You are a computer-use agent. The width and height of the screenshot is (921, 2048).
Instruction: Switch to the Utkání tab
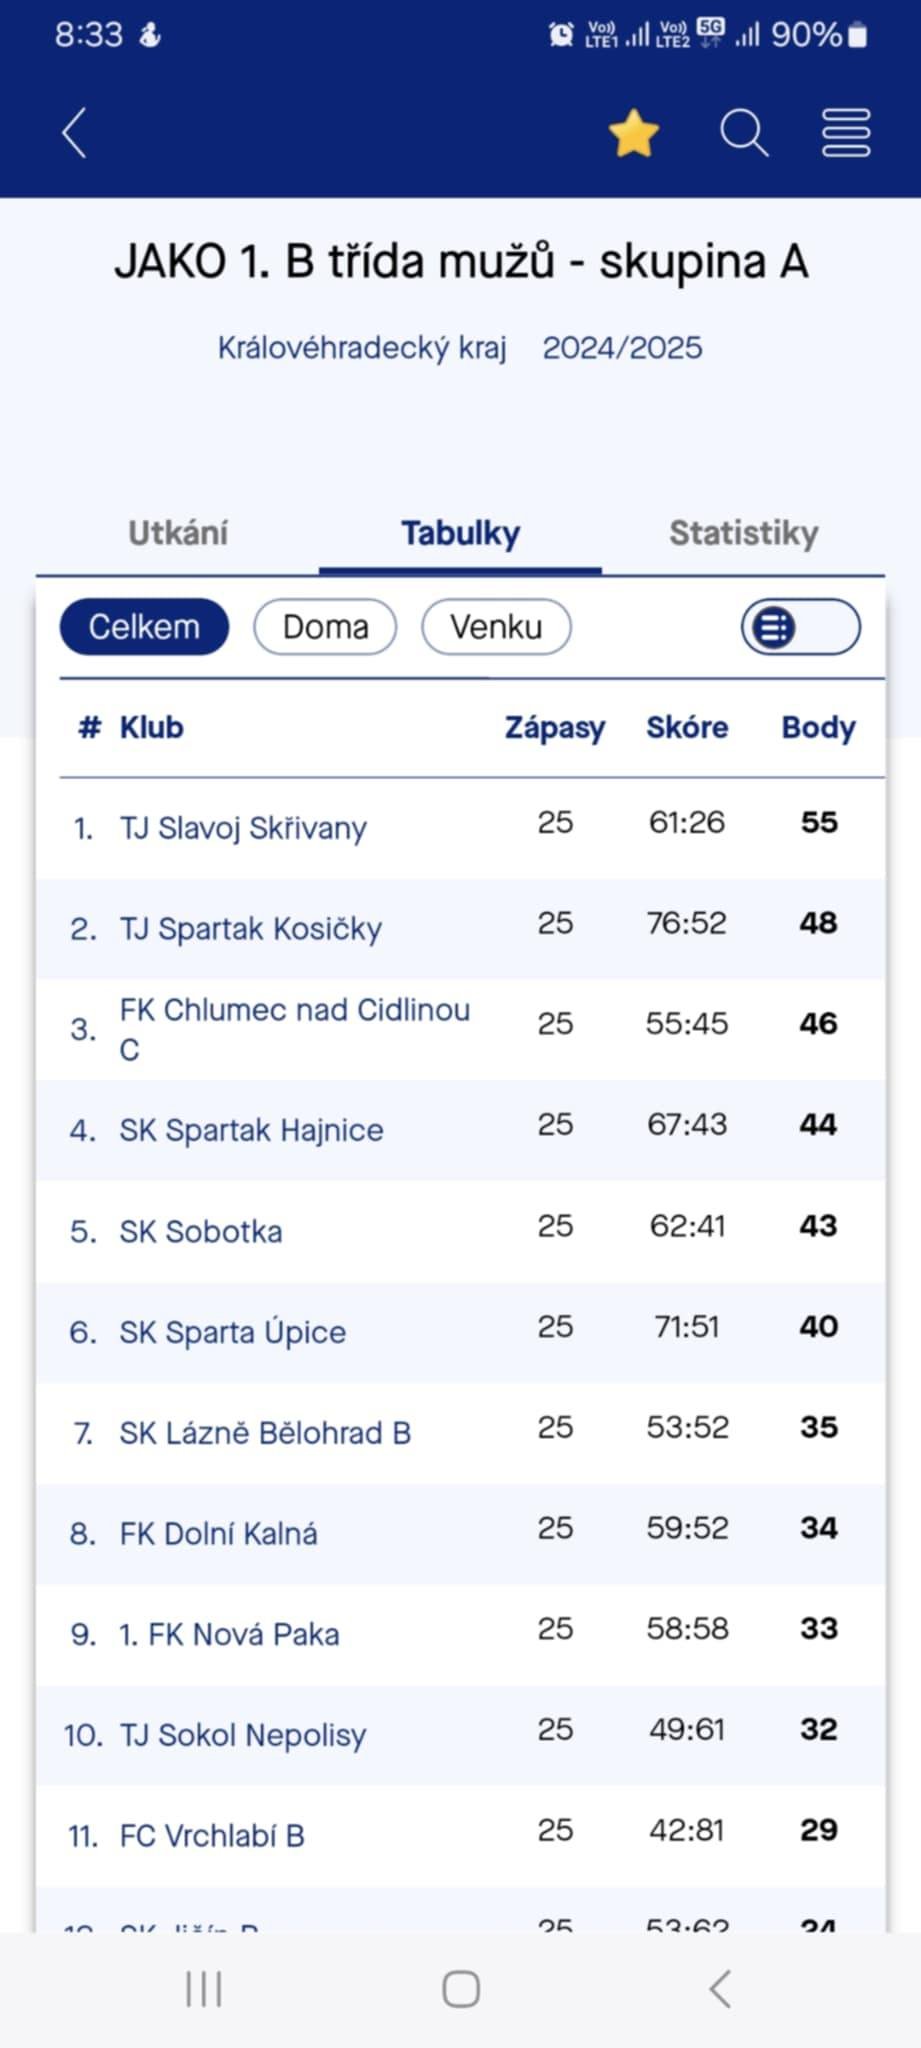[x=178, y=533]
